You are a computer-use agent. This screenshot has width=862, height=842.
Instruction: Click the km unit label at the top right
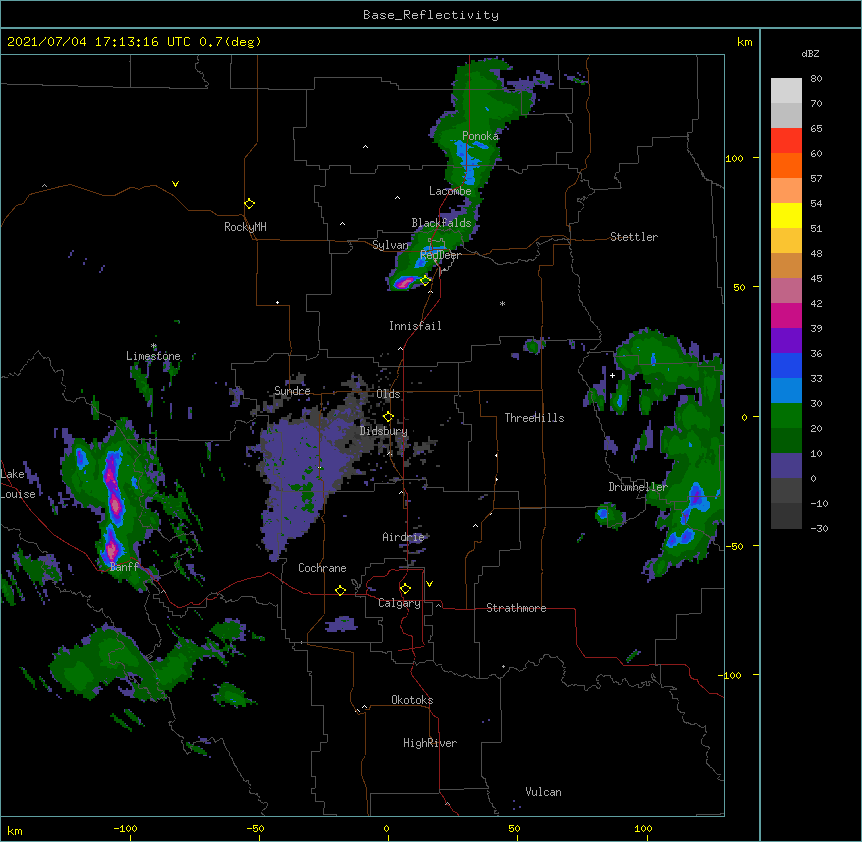(x=745, y=42)
